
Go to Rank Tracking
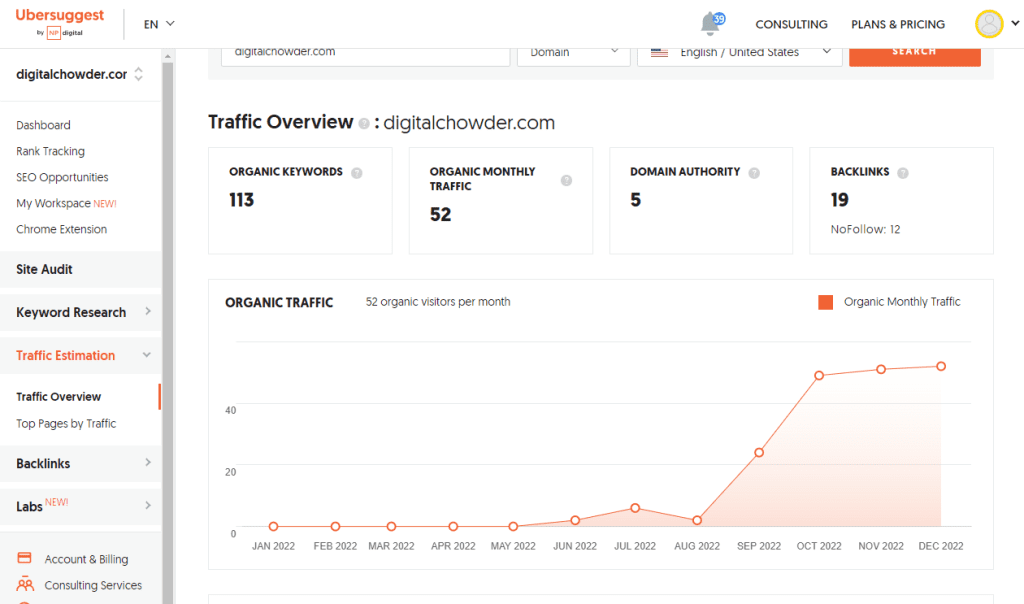coord(50,151)
